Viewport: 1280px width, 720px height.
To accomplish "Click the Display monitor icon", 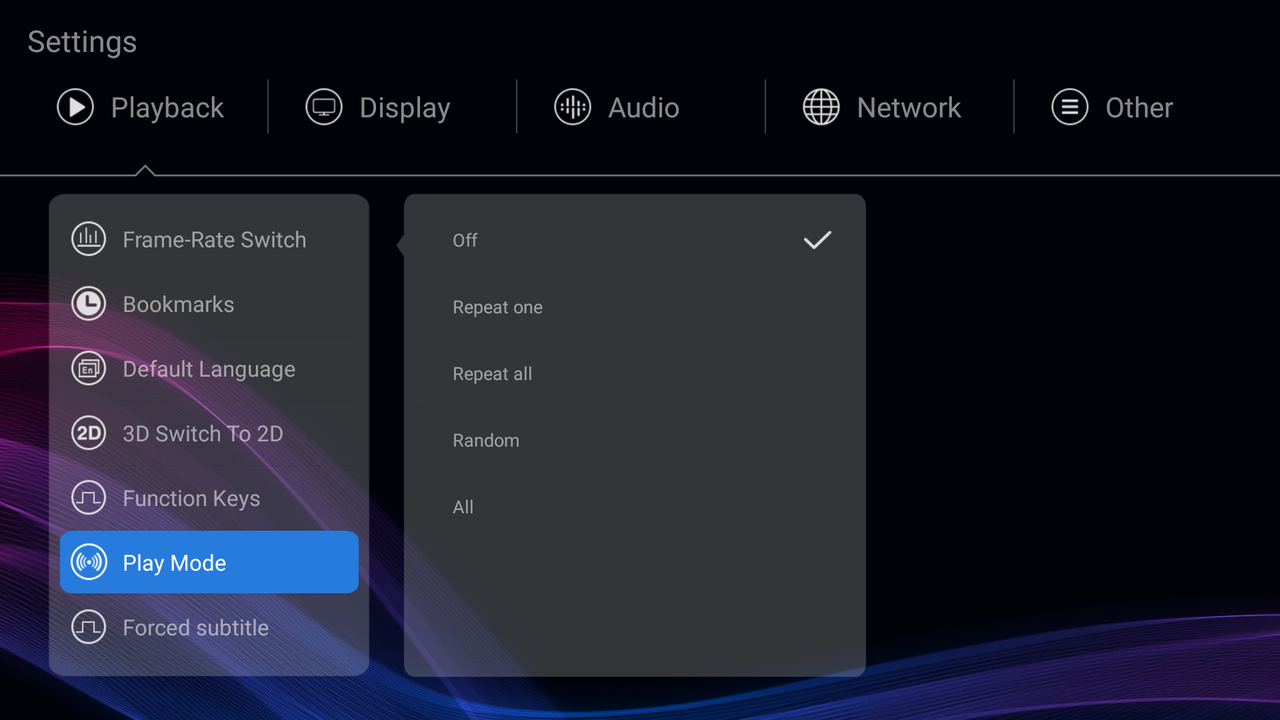I will (324, 107).
